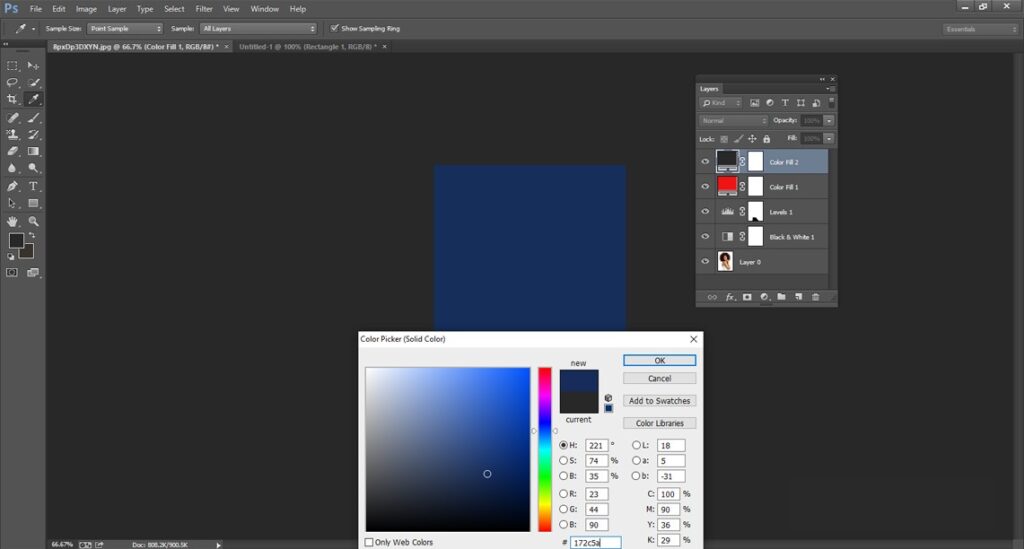Delete layer with trash icon
The image size is (1024, 549).
815,297
